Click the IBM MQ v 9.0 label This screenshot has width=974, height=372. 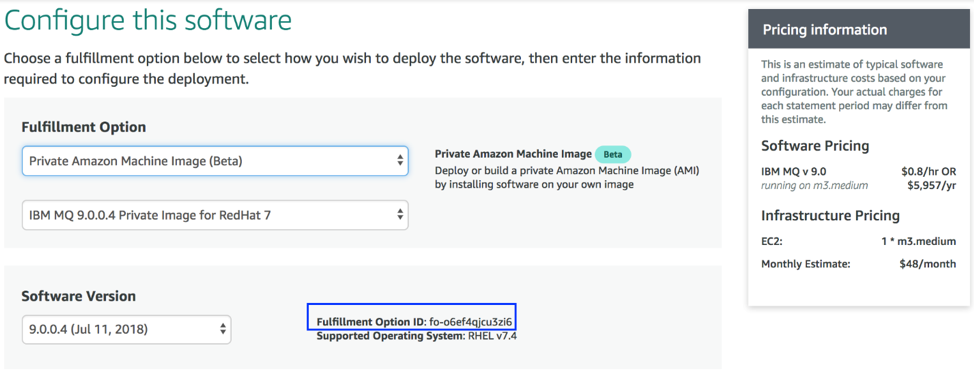(x=794, y=171)
